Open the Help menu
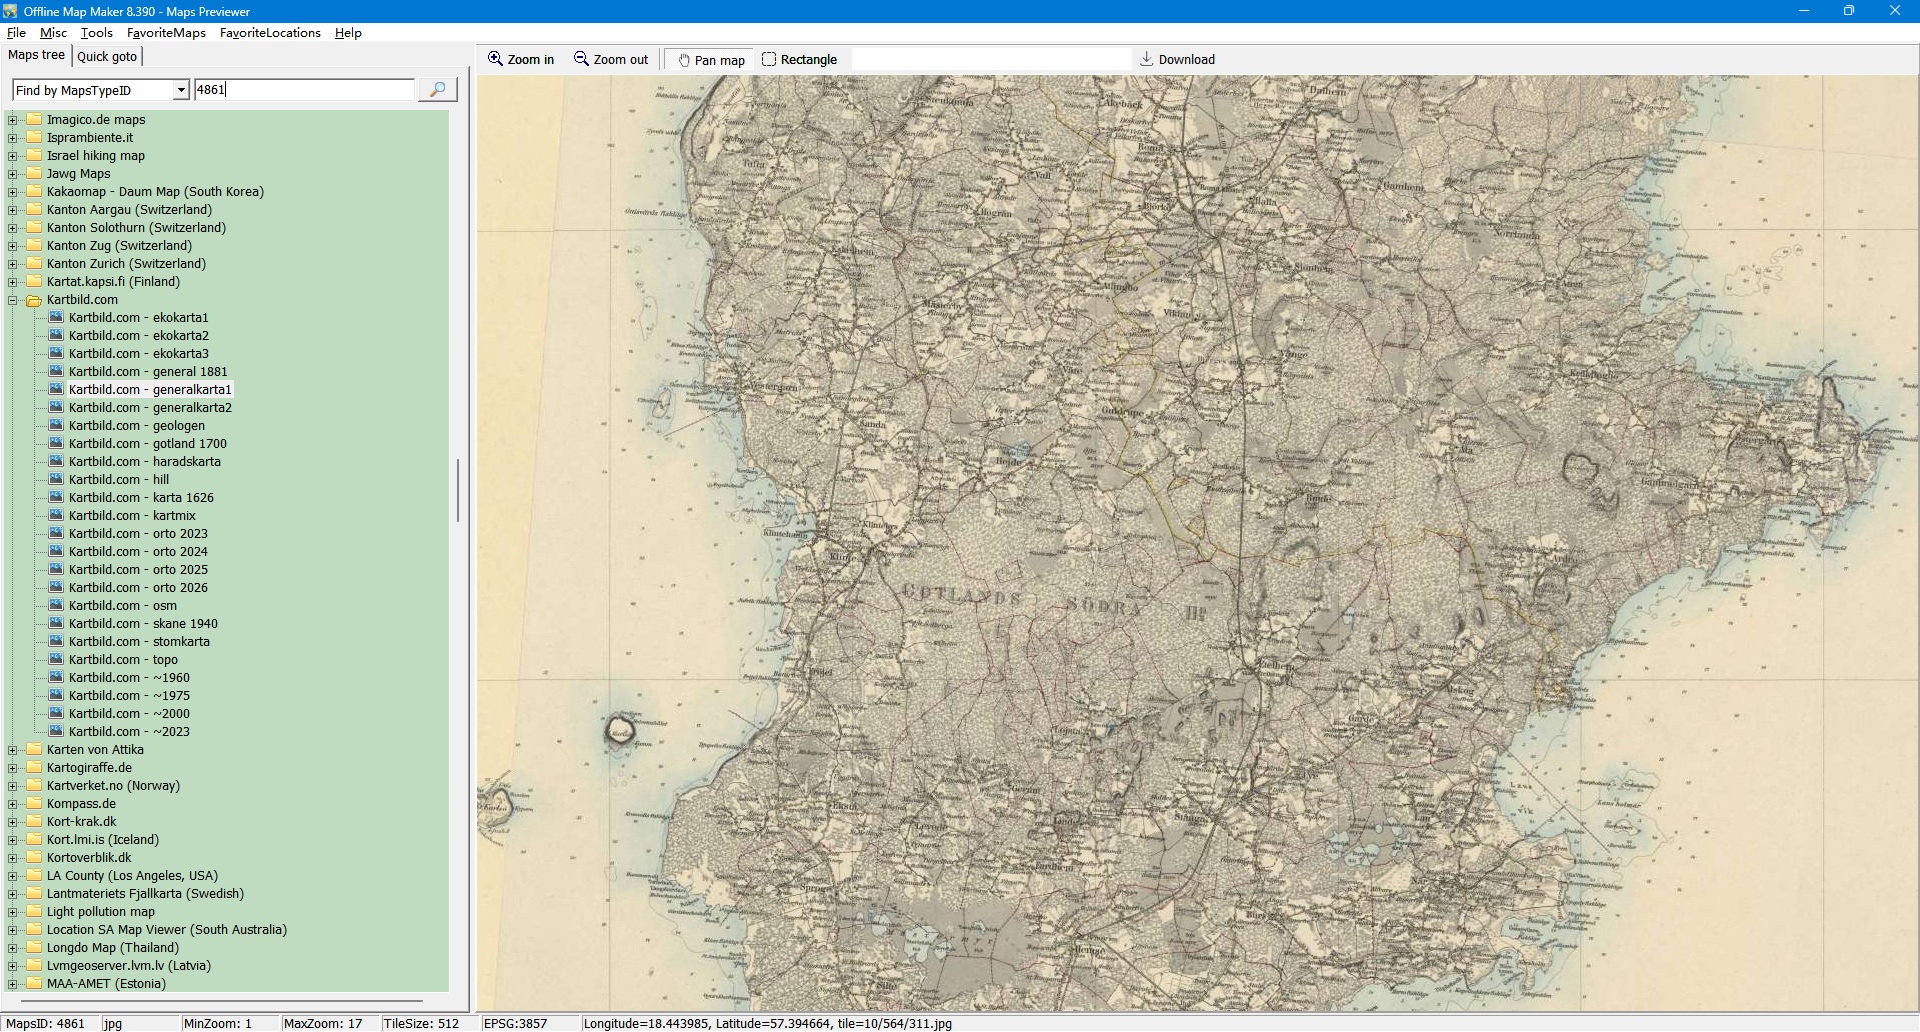 pyautogui.click(x=348, y=33)
